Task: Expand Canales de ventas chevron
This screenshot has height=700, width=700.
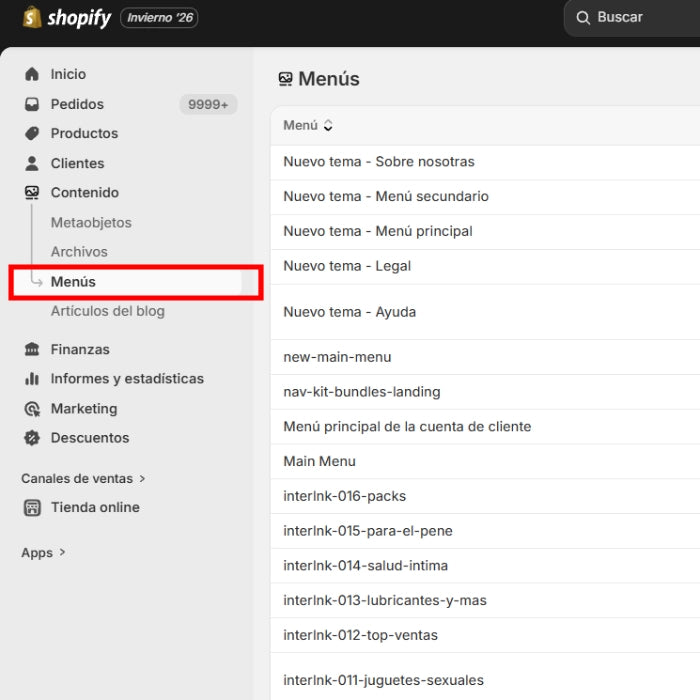Action: click(x=142, y=479)
